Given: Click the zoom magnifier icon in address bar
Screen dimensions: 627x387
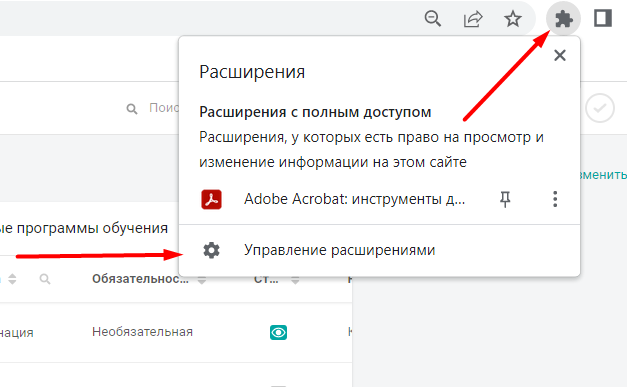Looking at the screenshot, I should point(433,18).
